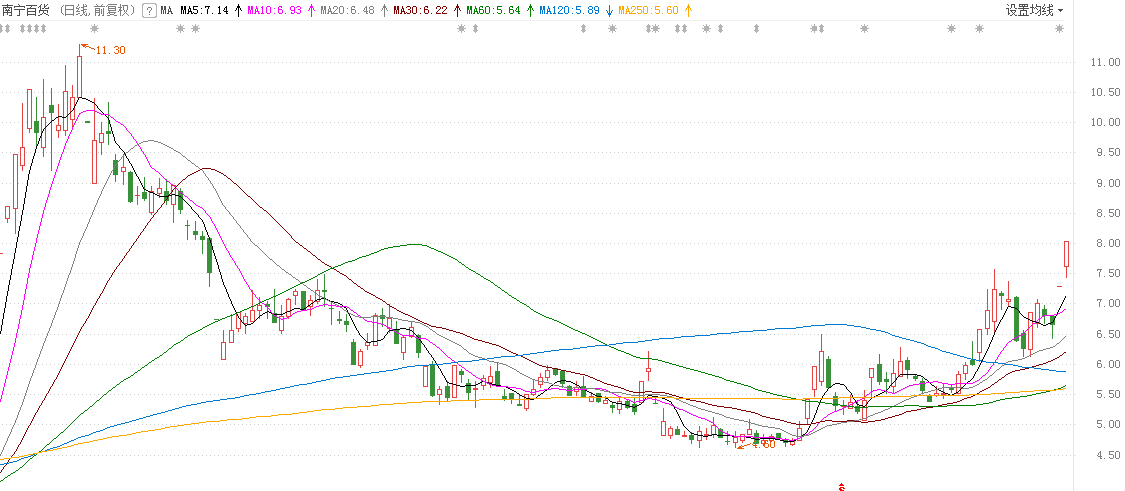The height and width of the screenshot is (491, 1125).
Task: Click the 南宁百货 stock name
Action: pos(28,10)
